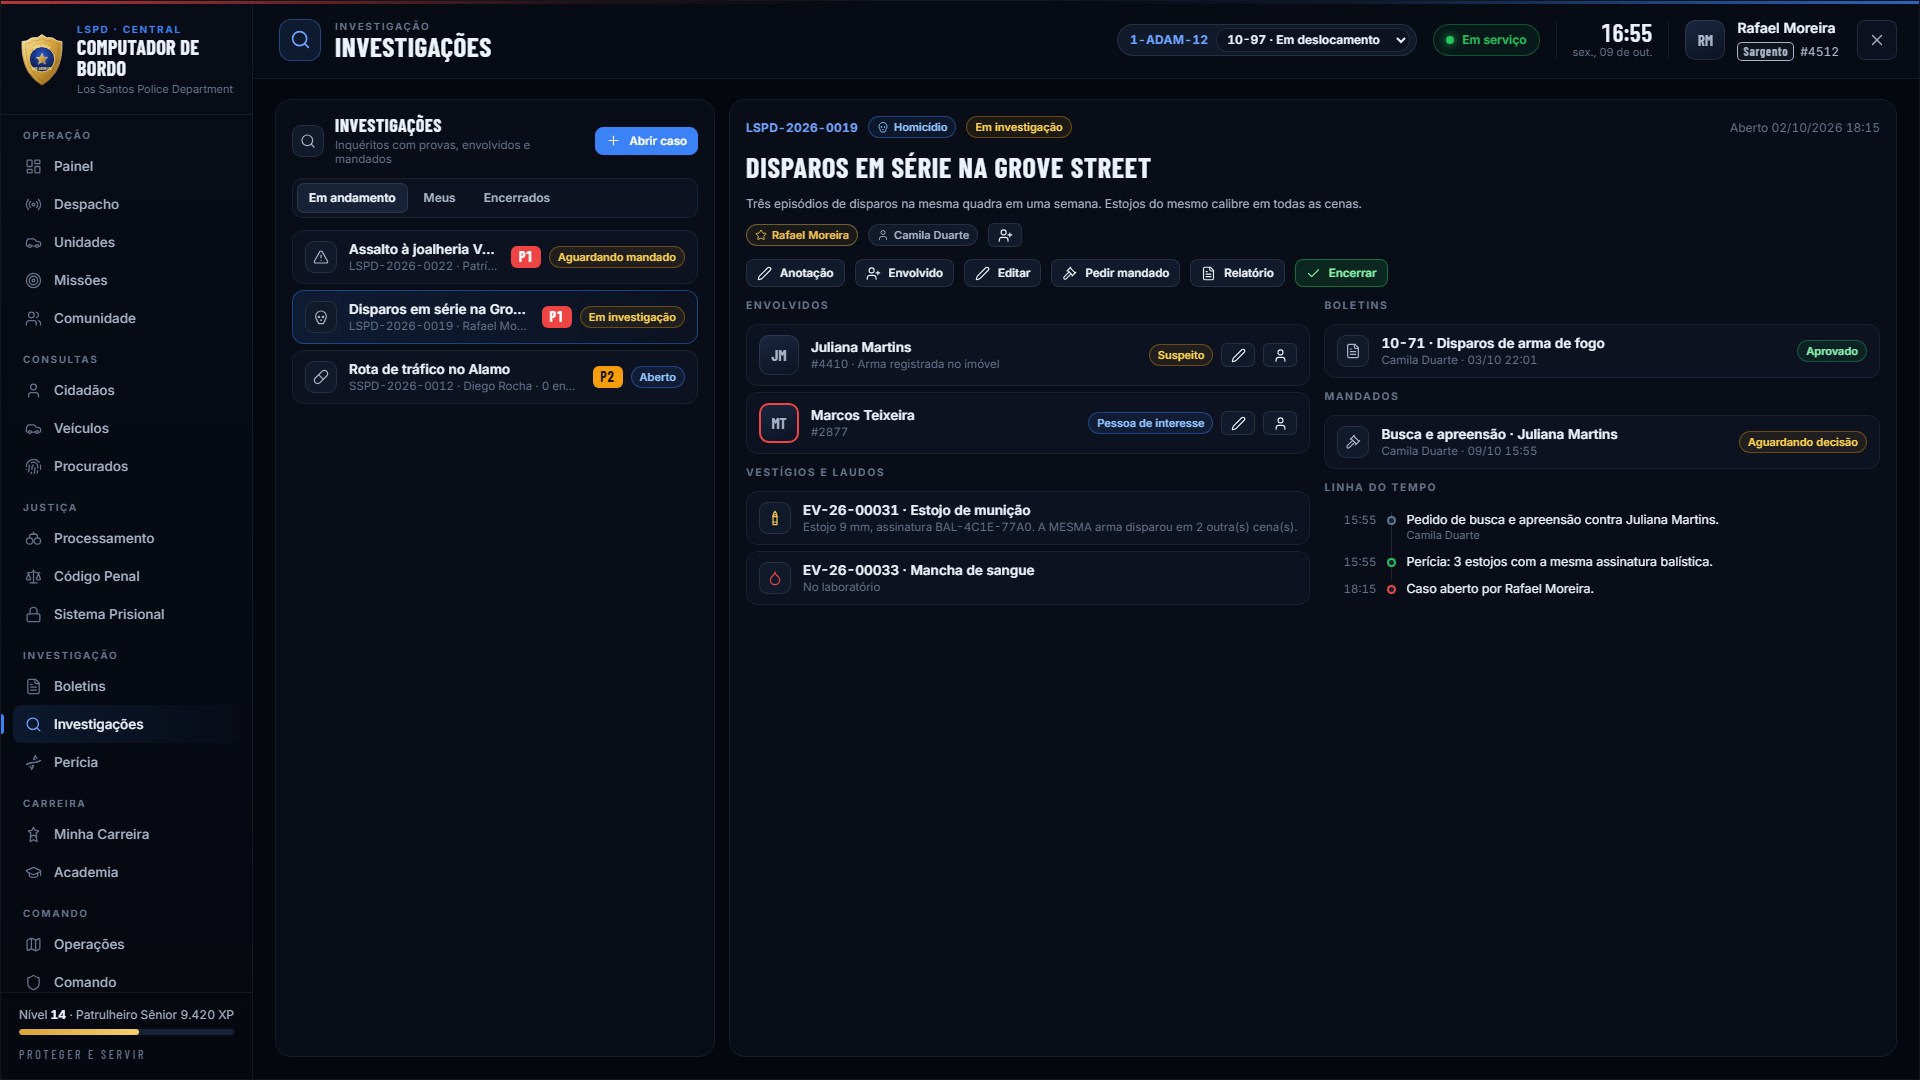Viewport: 1920px width, 1080px height.
Task: Open the 10-97 Em deslocamento status dropdown
Action: (1316, 40)
